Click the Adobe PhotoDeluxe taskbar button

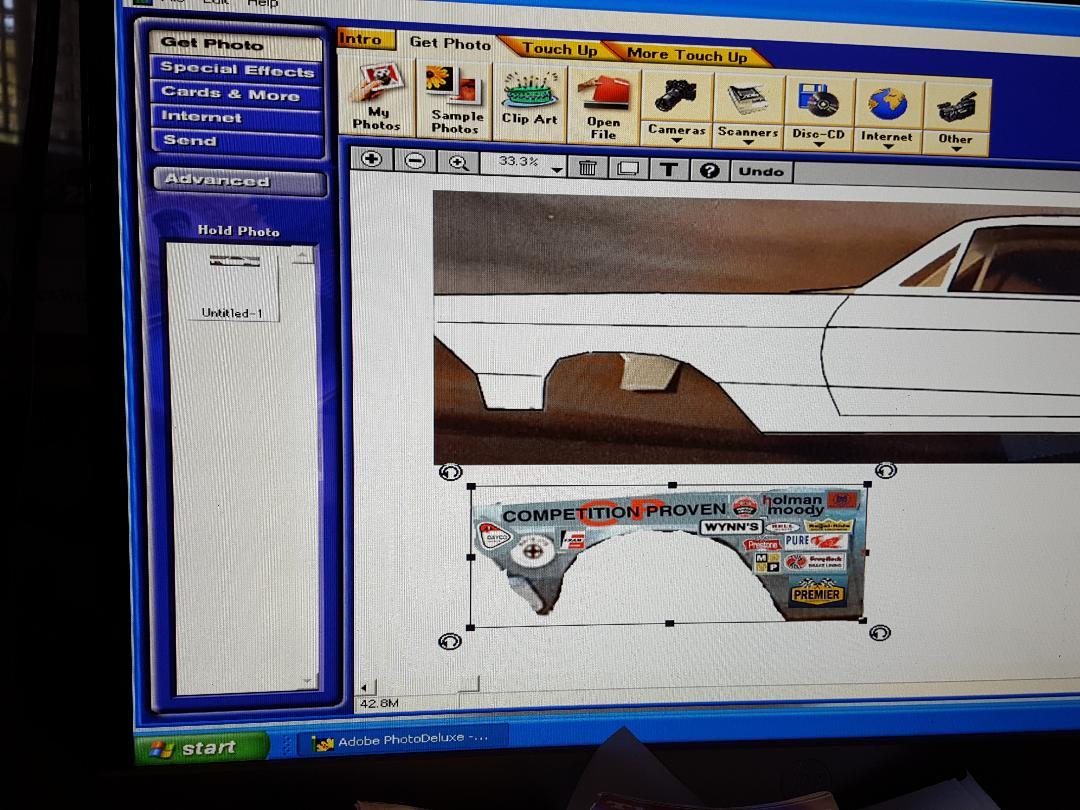[402, 741]
